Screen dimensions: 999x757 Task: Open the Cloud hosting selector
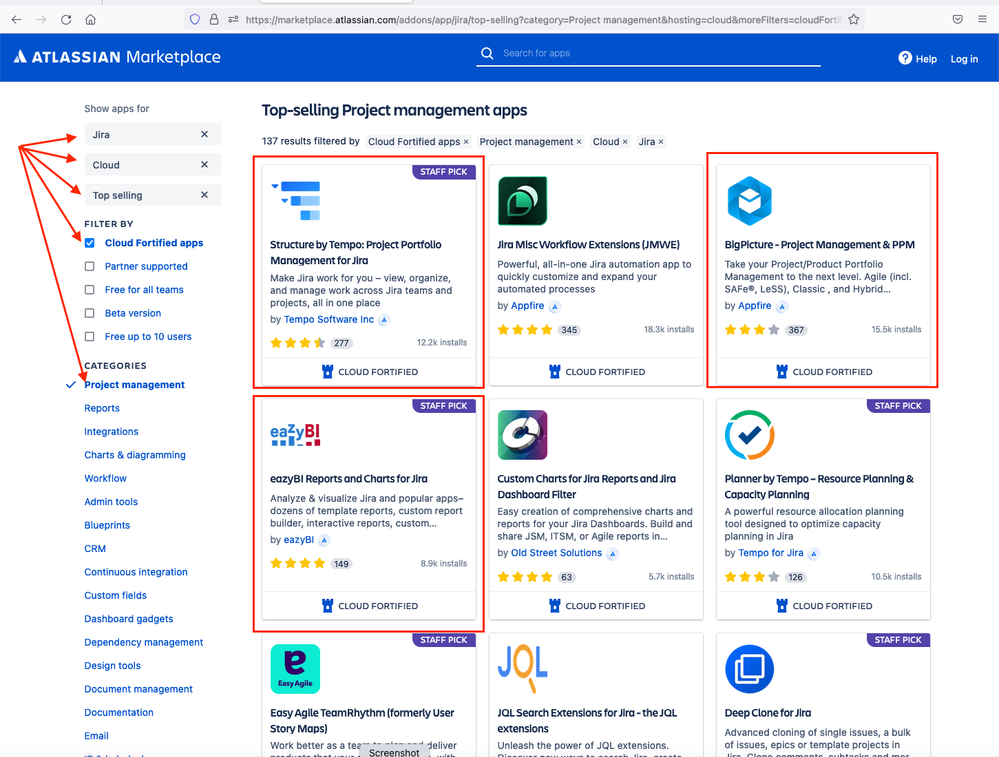(152, 164)
